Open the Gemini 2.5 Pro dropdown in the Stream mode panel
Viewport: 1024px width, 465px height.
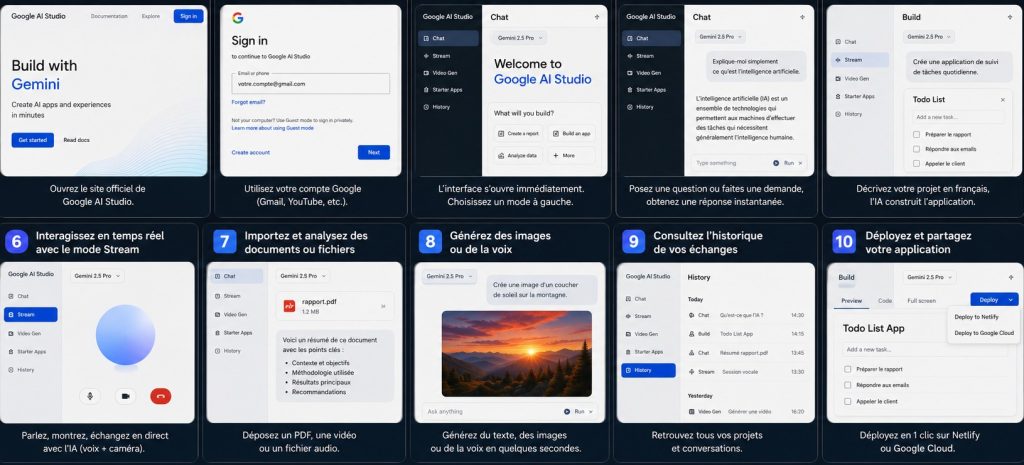(x=97, y=276)
